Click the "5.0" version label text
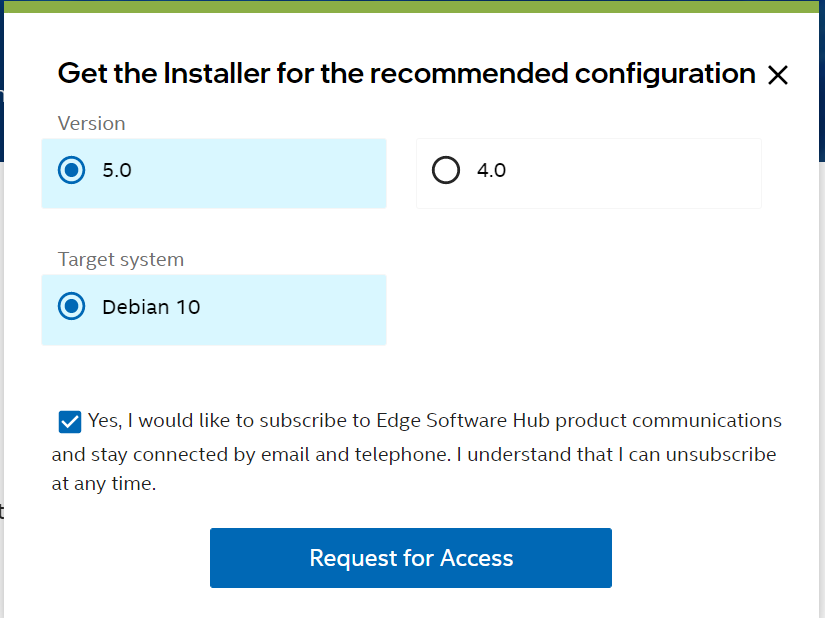This screenshot has width=825, height=618. pyautogui.click(x=117, y=171)
